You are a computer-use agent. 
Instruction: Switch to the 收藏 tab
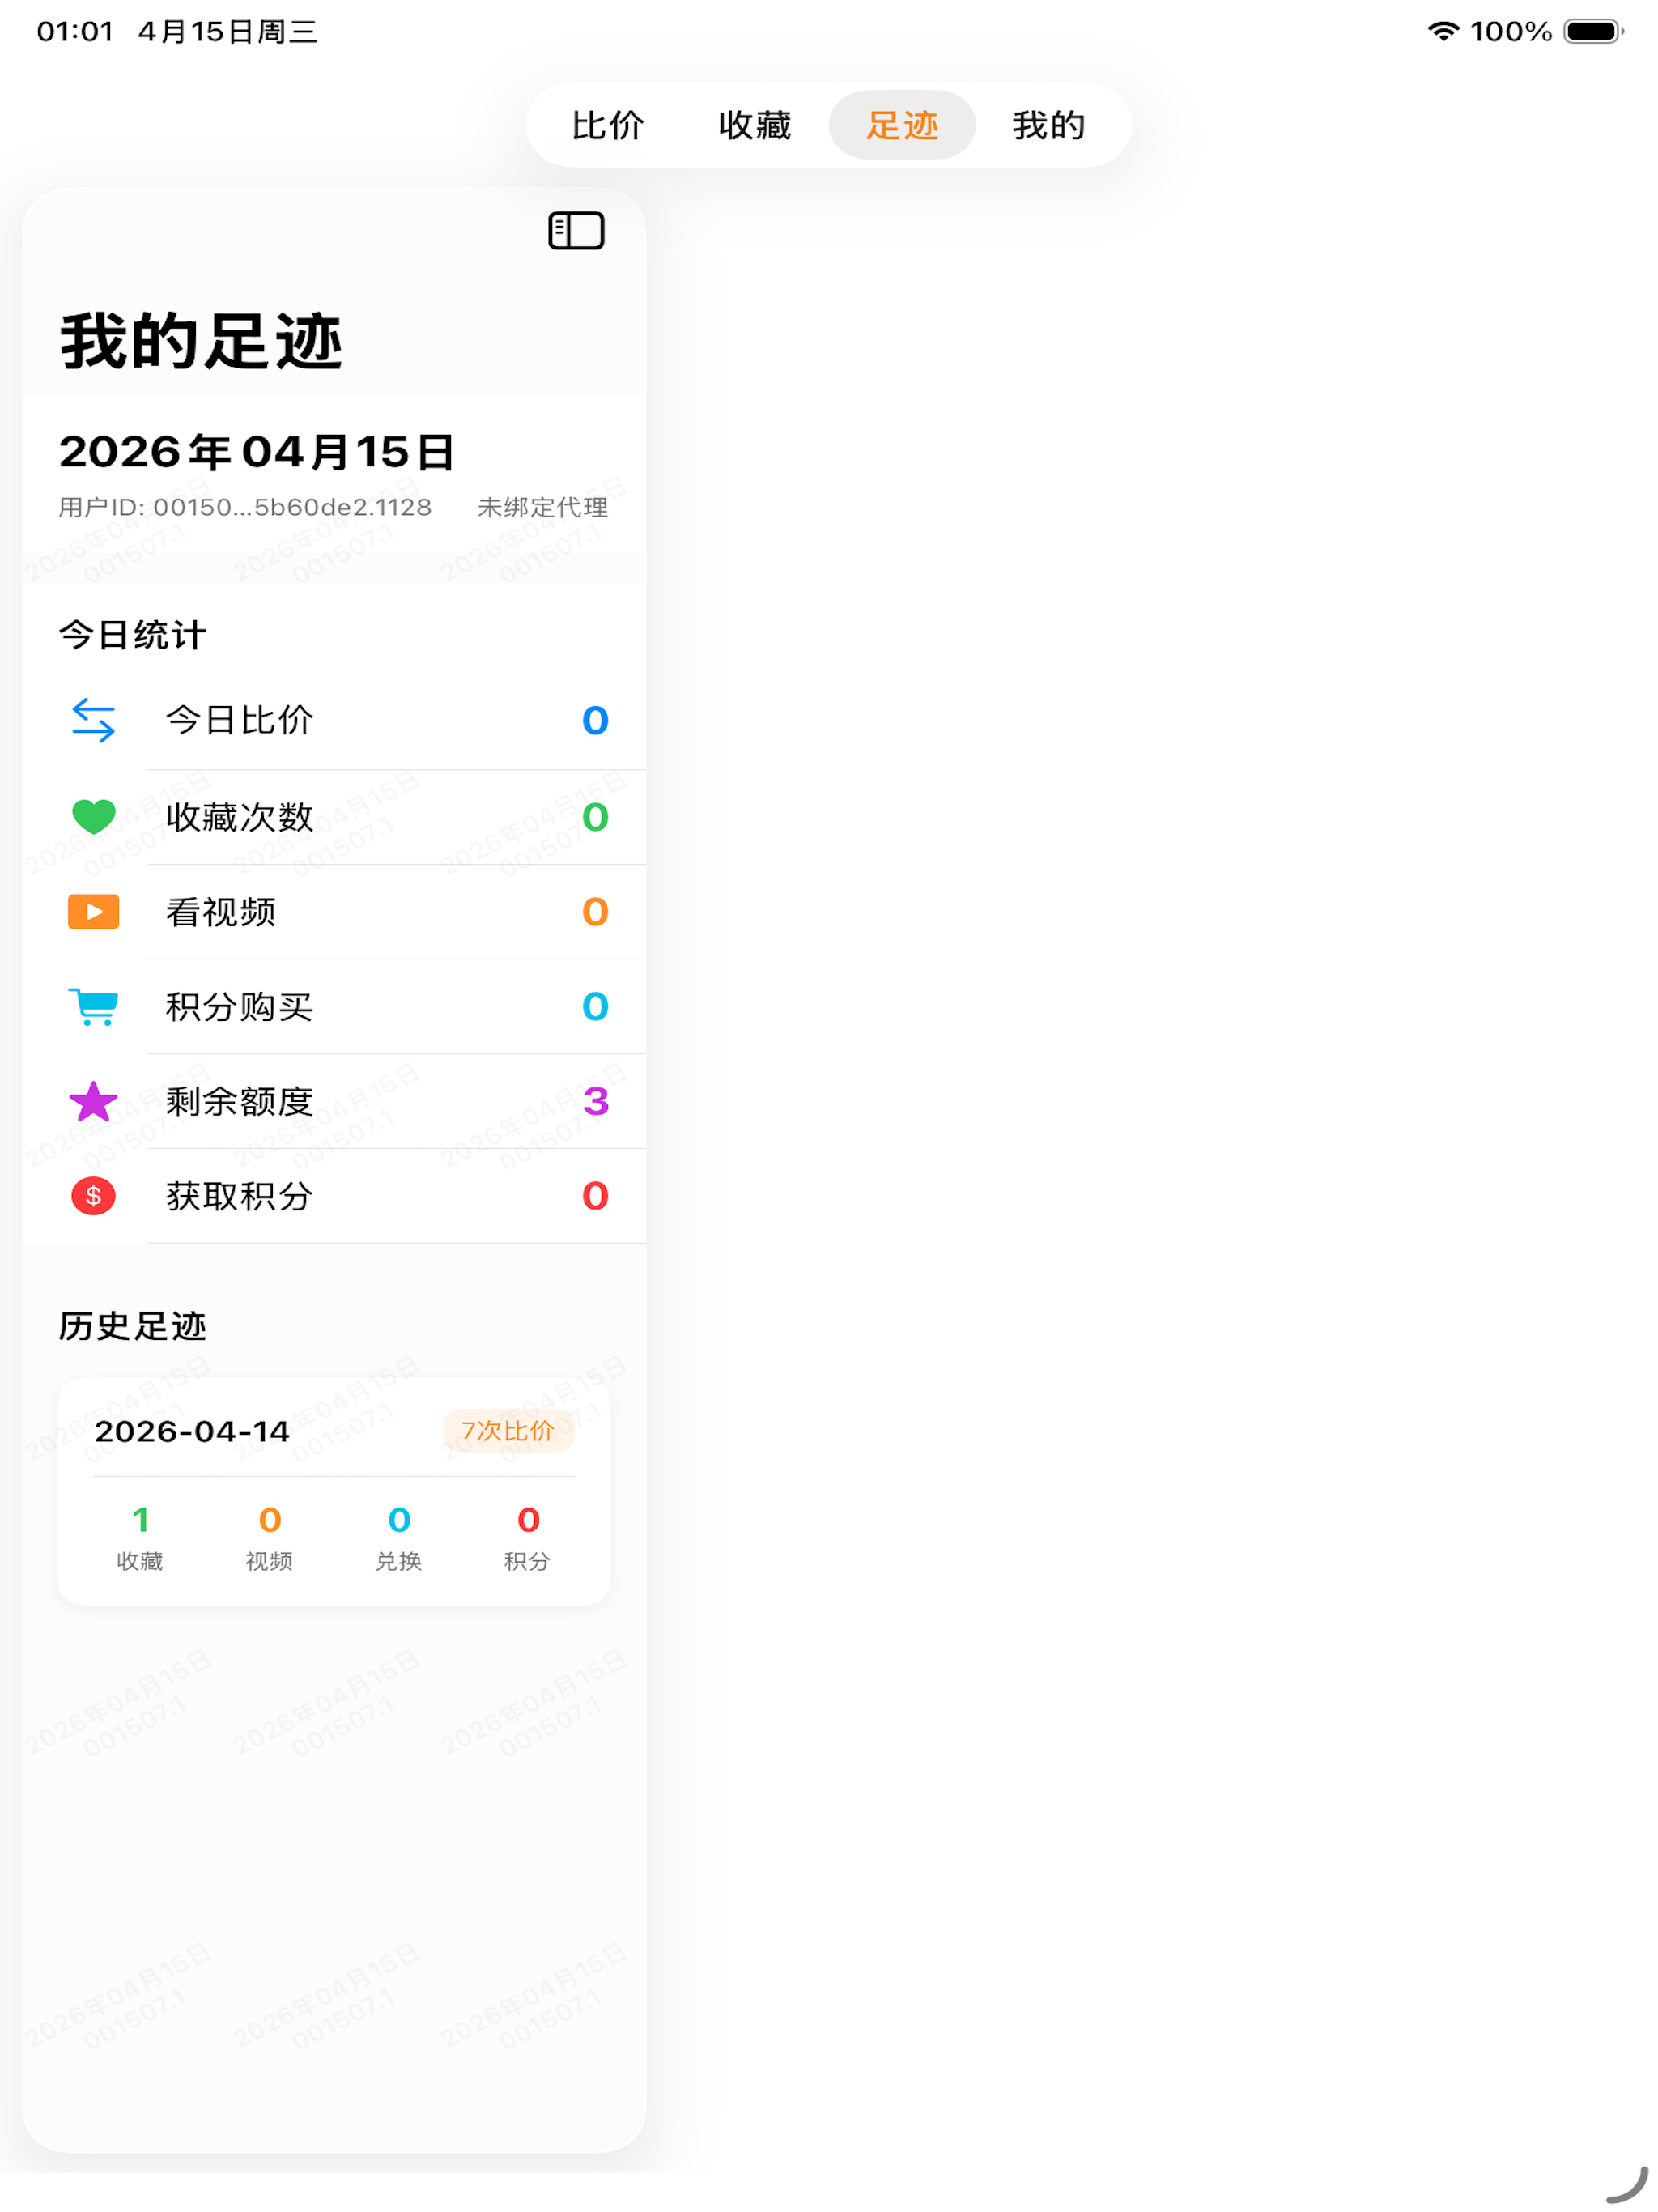tap(755, 125)
